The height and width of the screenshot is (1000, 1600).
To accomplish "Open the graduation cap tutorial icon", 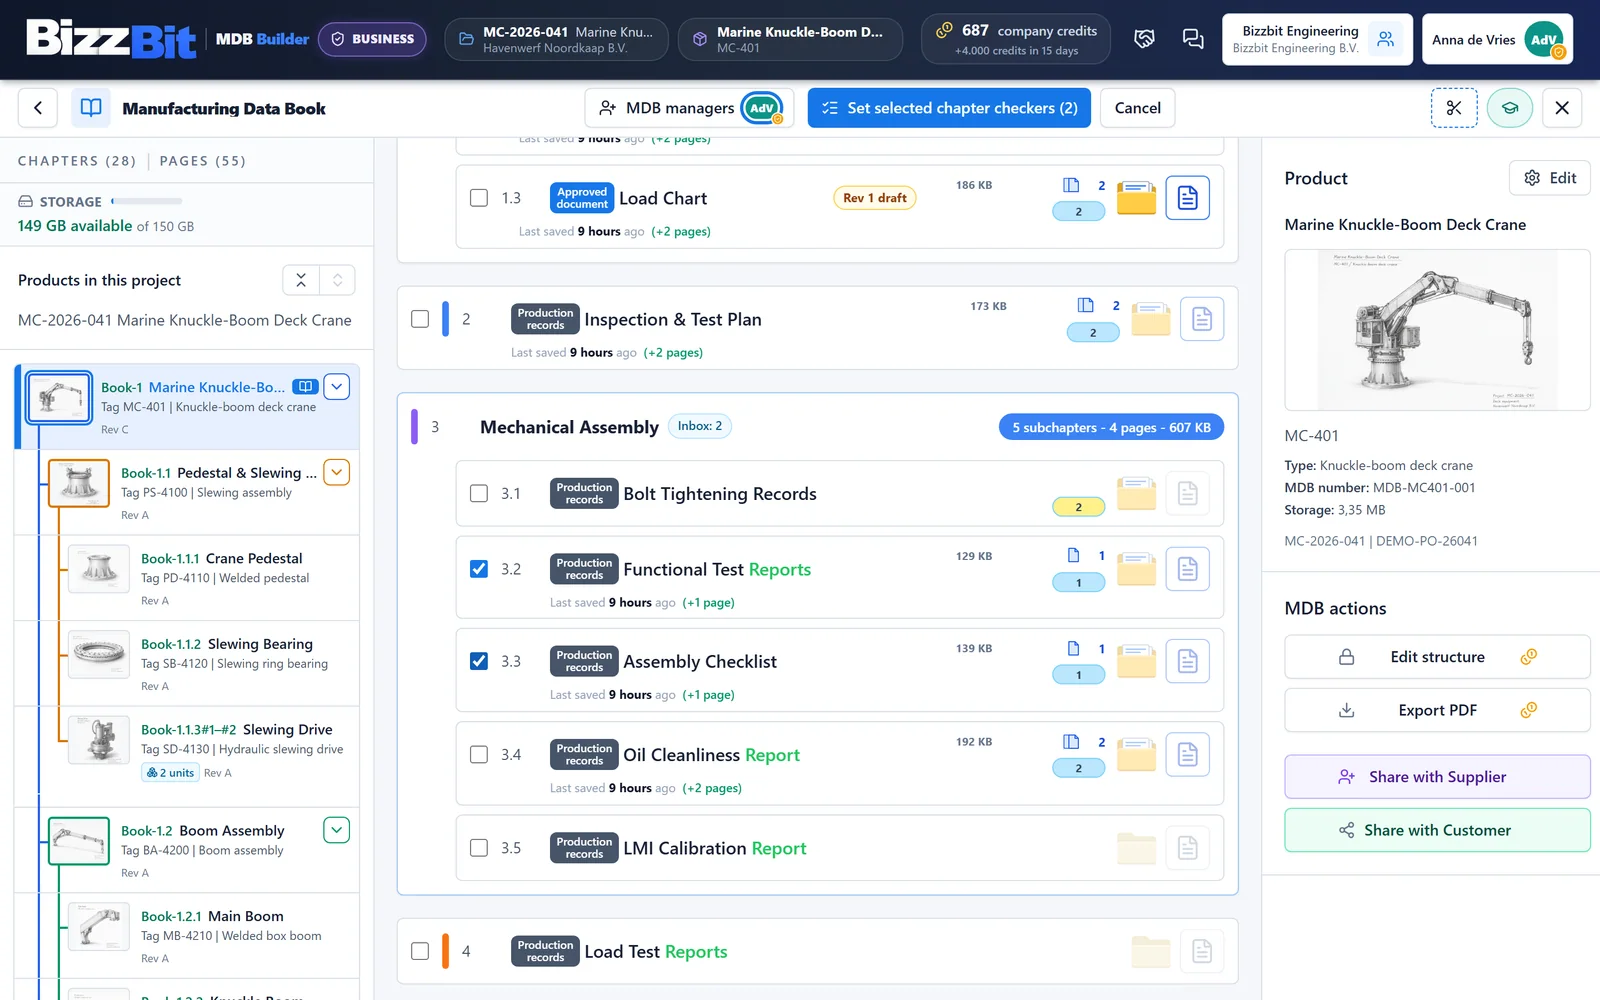I will click(1510, 108).
